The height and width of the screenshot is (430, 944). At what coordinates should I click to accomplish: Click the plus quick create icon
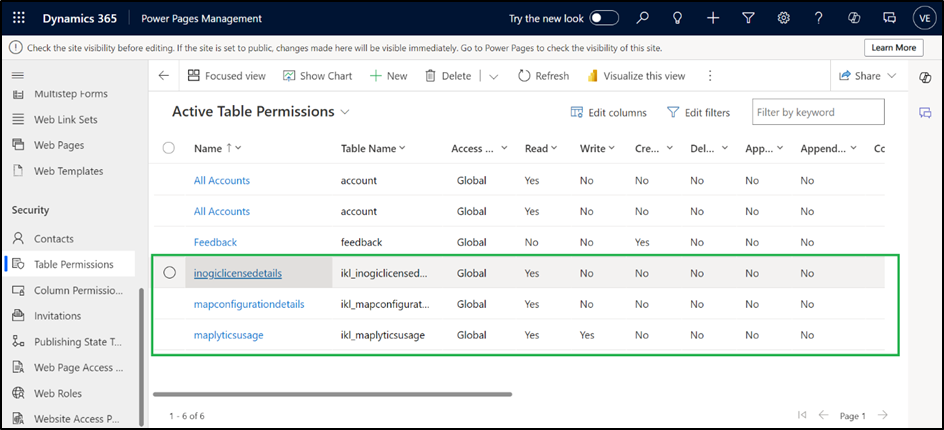(x=713, y=18)
